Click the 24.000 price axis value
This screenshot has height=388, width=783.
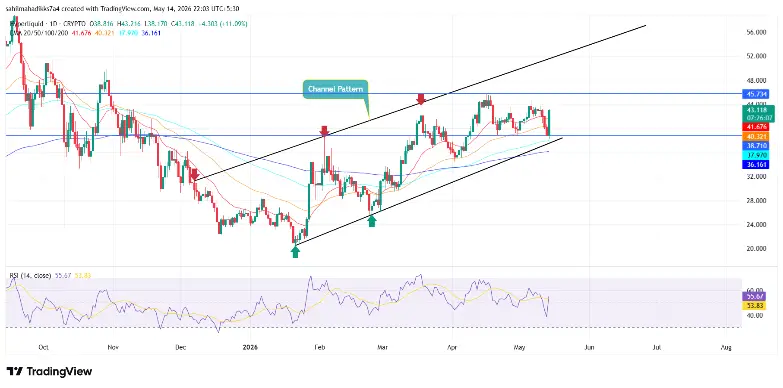(x=757, y=225)
